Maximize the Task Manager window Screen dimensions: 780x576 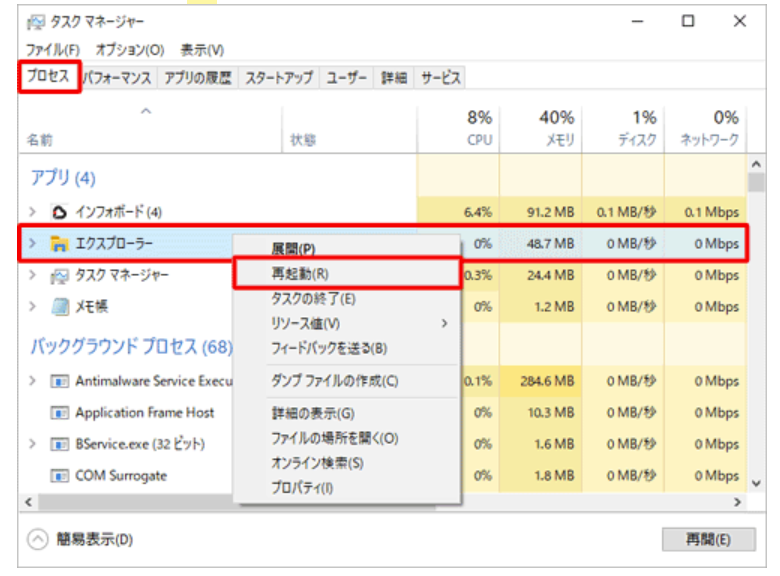click(x=687, y=21)
